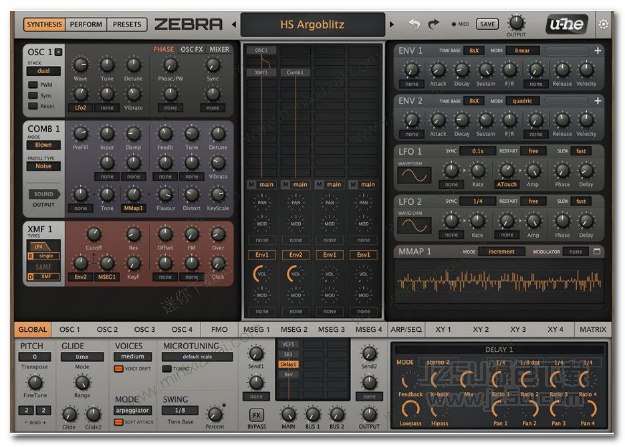625x447 pixels.
Task: Click the LFO 1 waveform display
Action: tap(414, 175)
